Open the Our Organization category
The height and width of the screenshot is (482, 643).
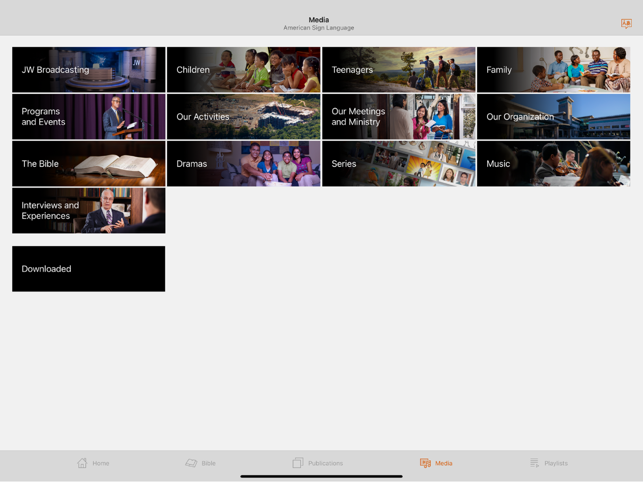554,117
